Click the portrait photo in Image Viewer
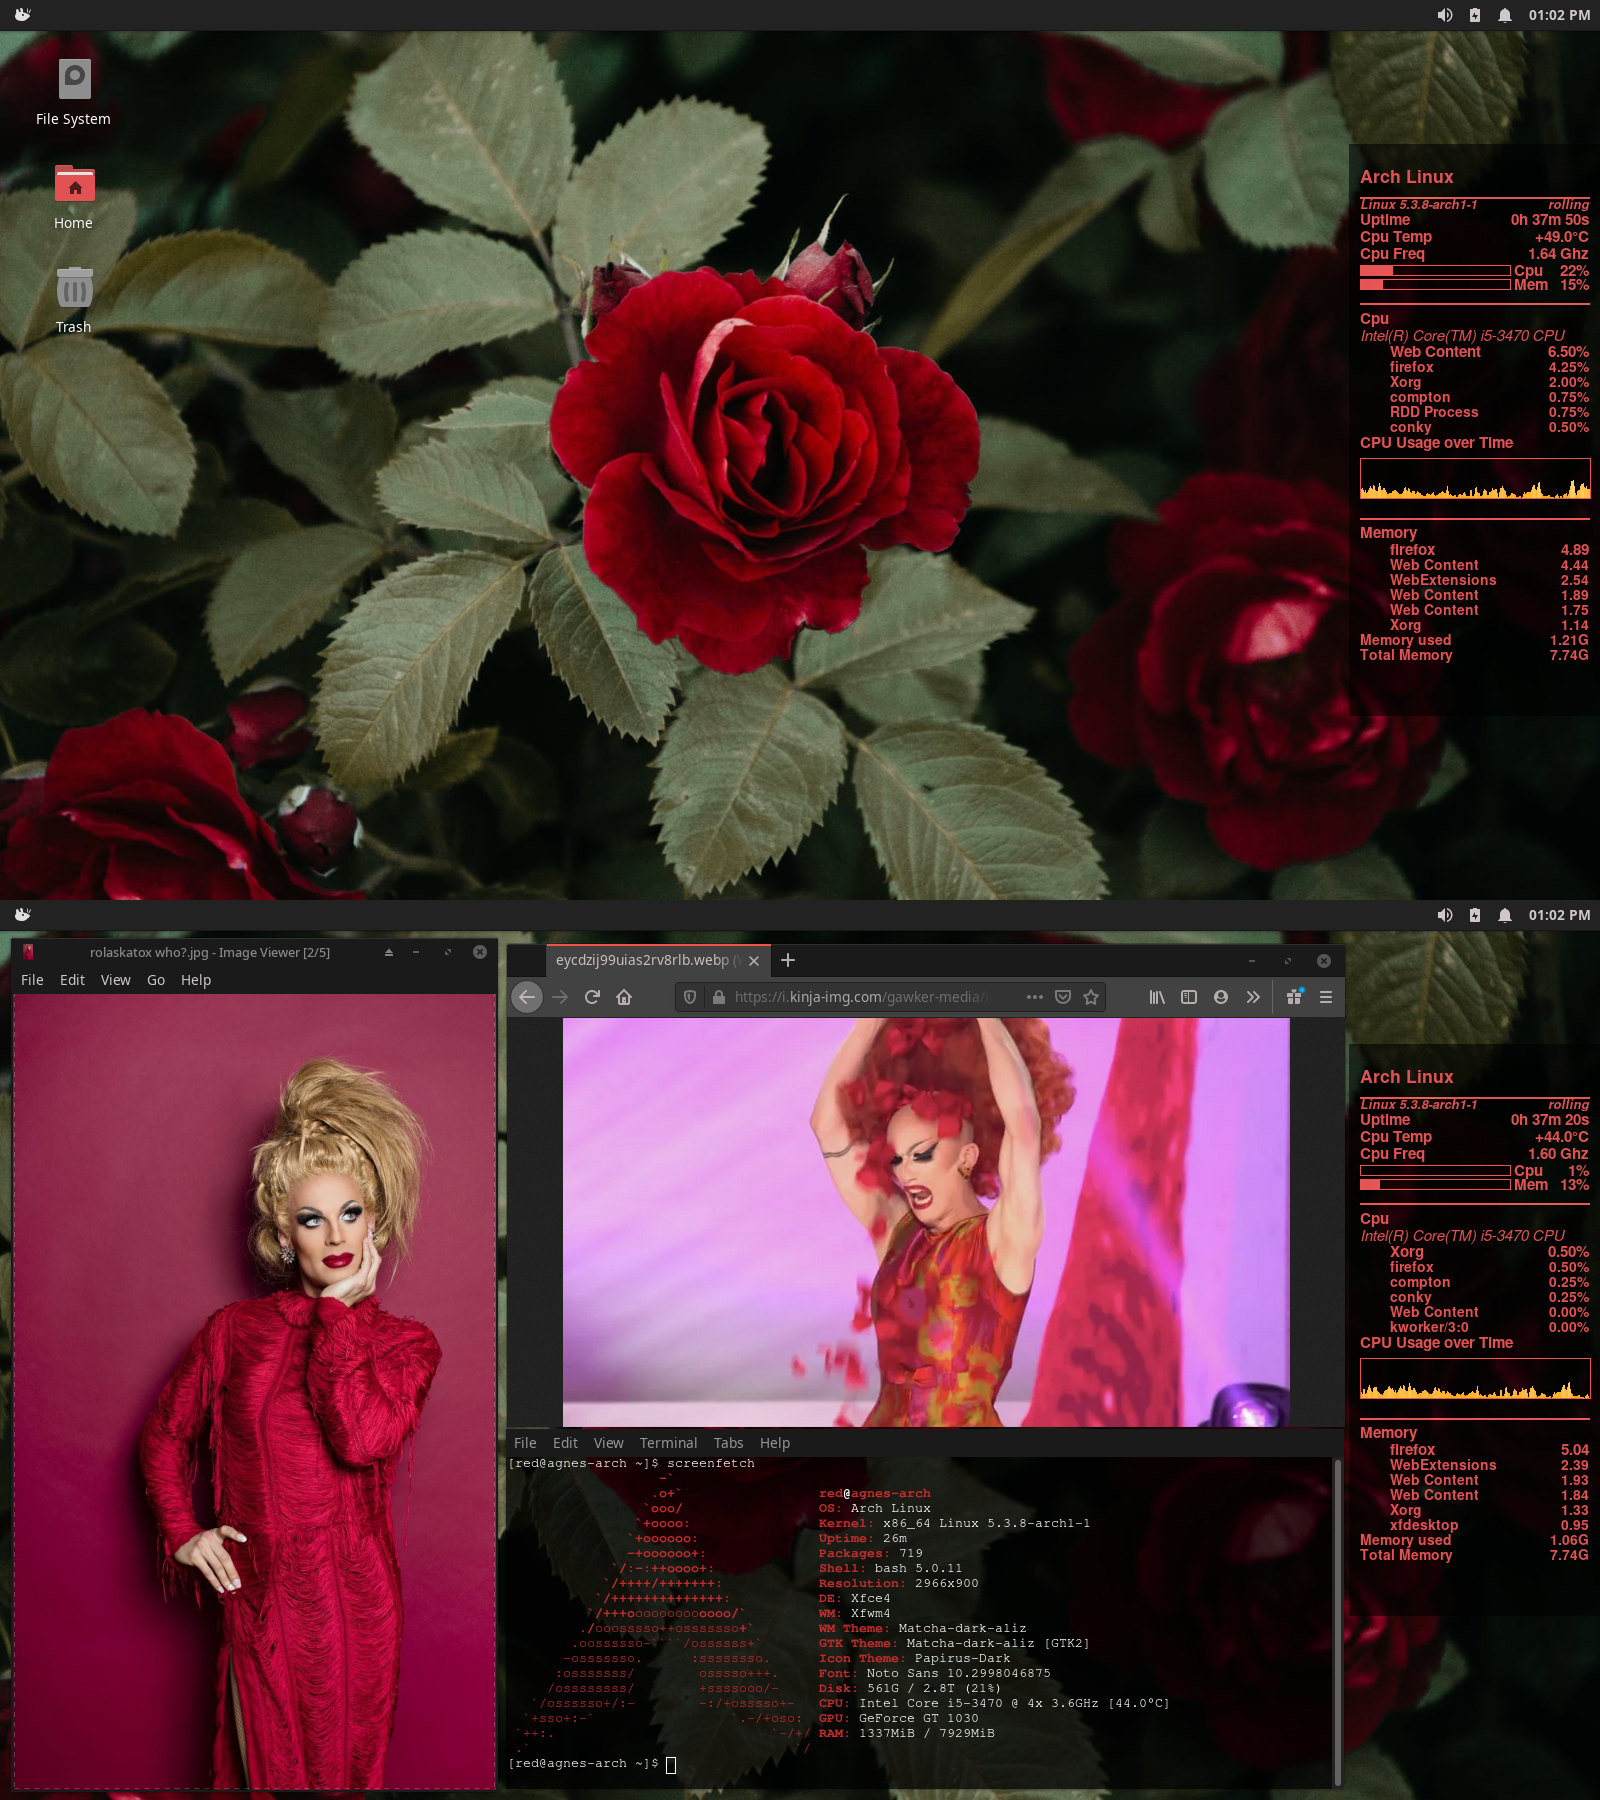 [255, 1391]
